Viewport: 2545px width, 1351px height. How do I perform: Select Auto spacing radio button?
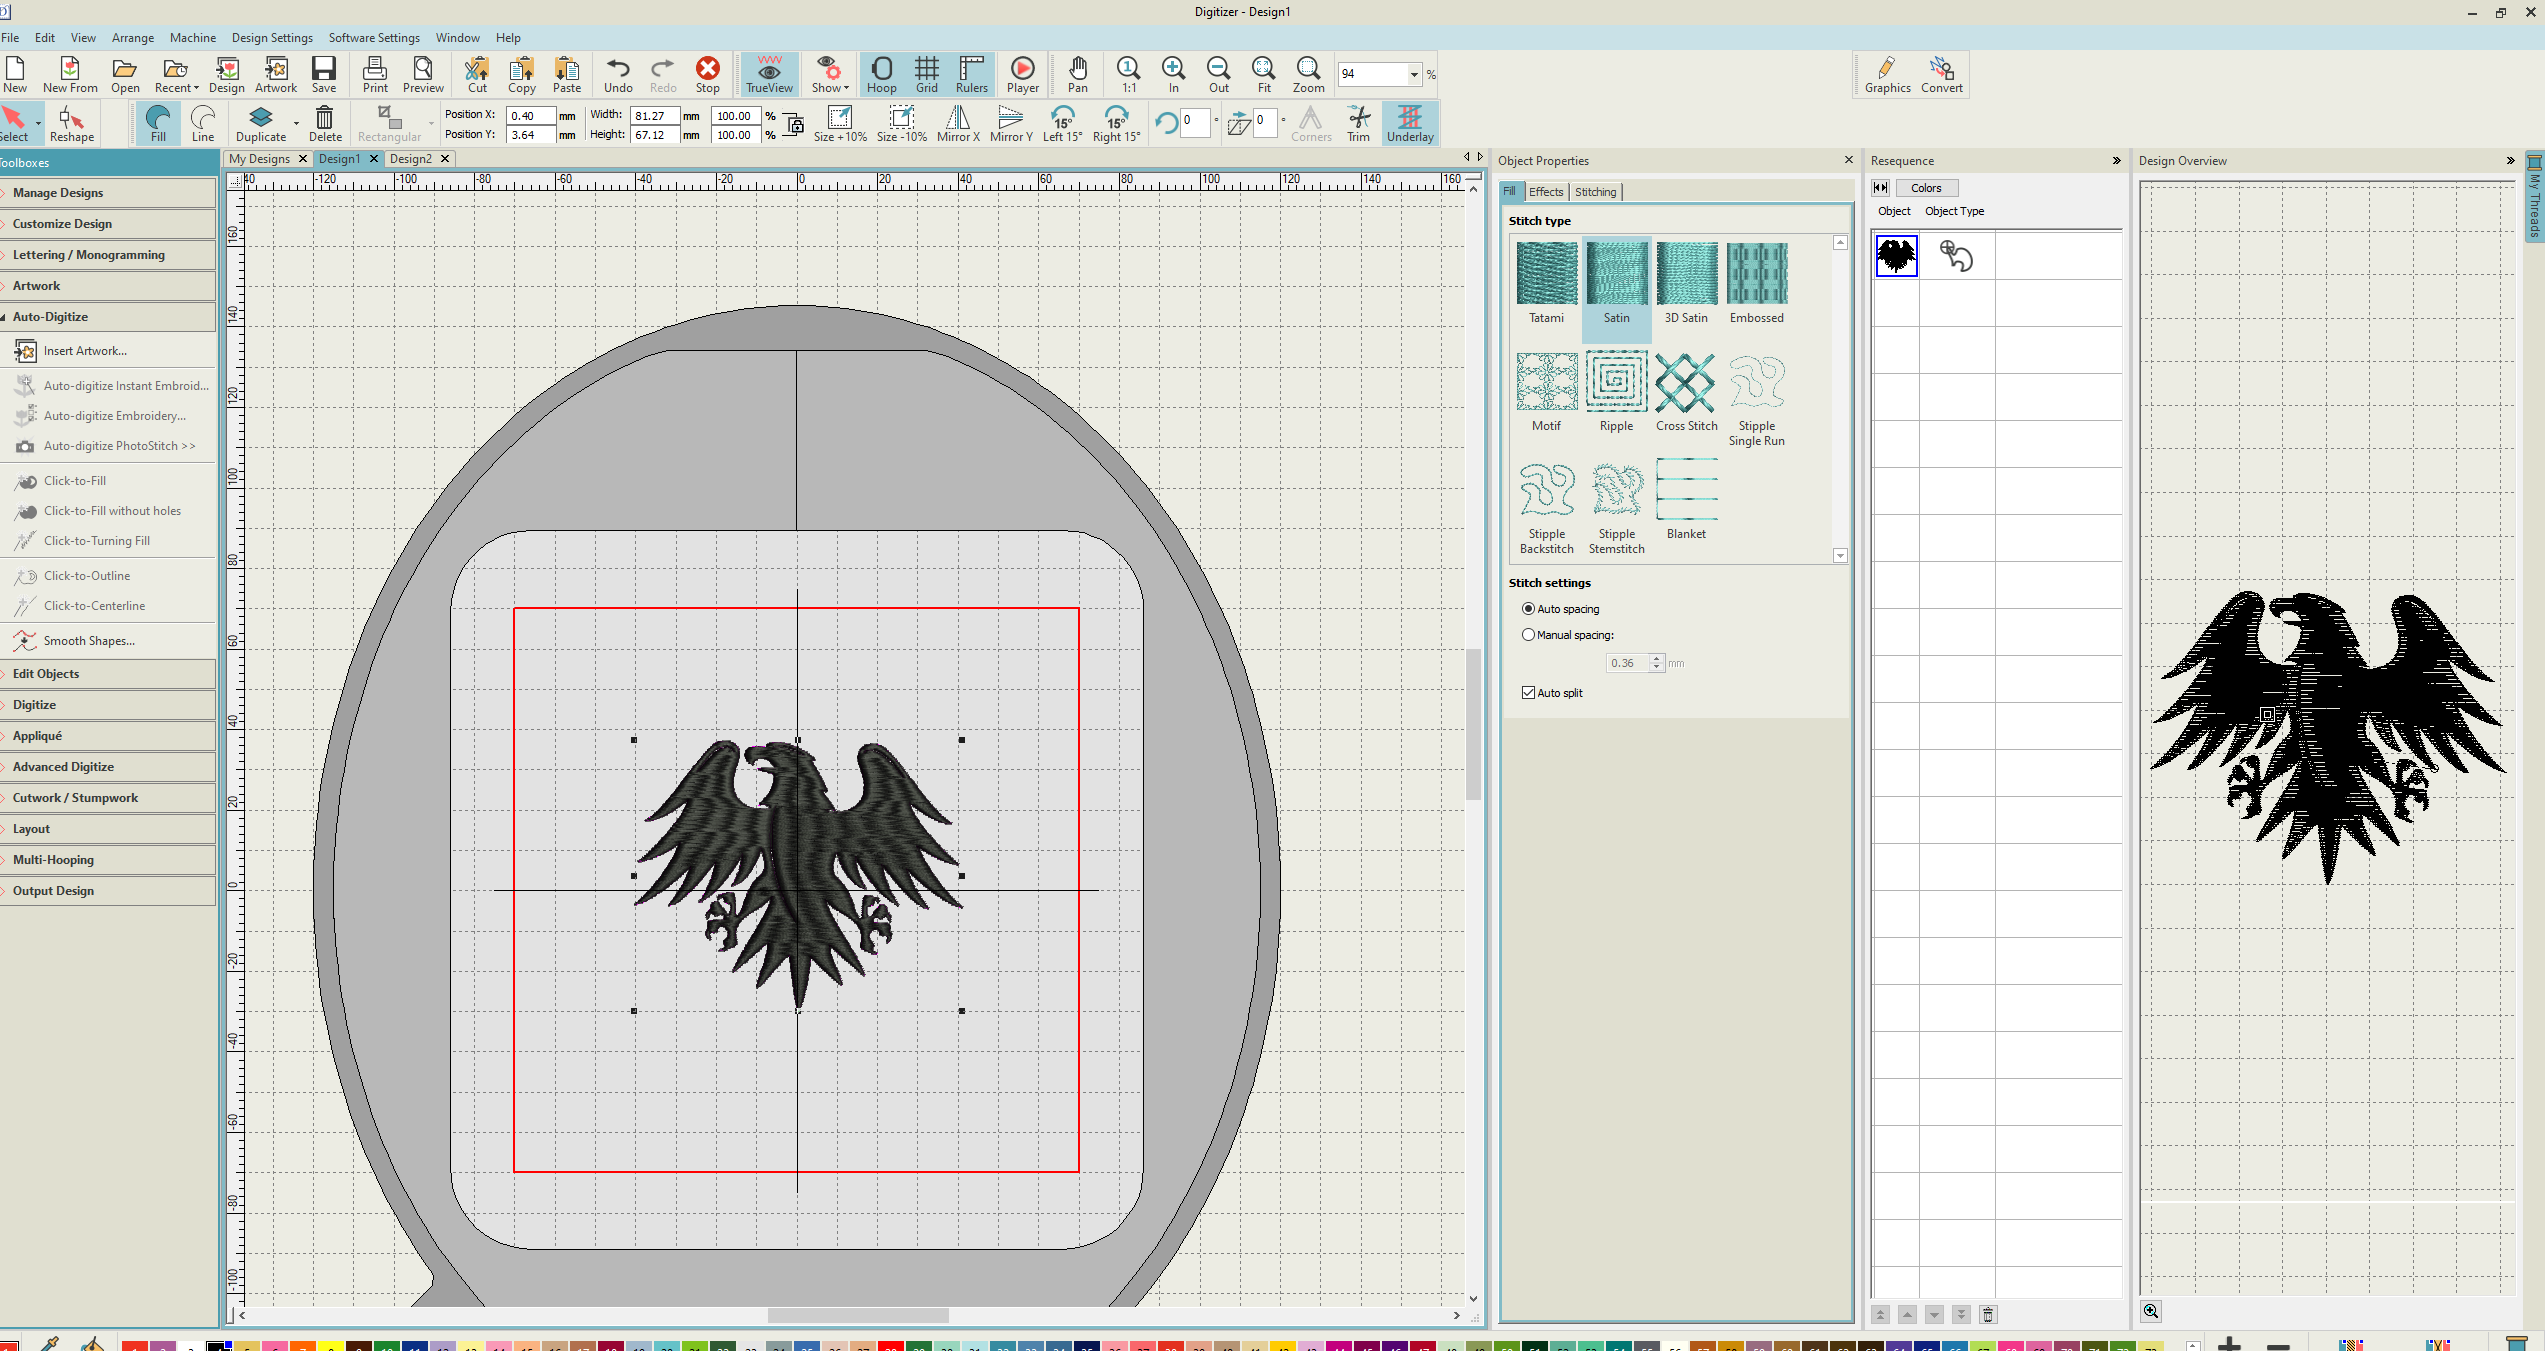1528,609
